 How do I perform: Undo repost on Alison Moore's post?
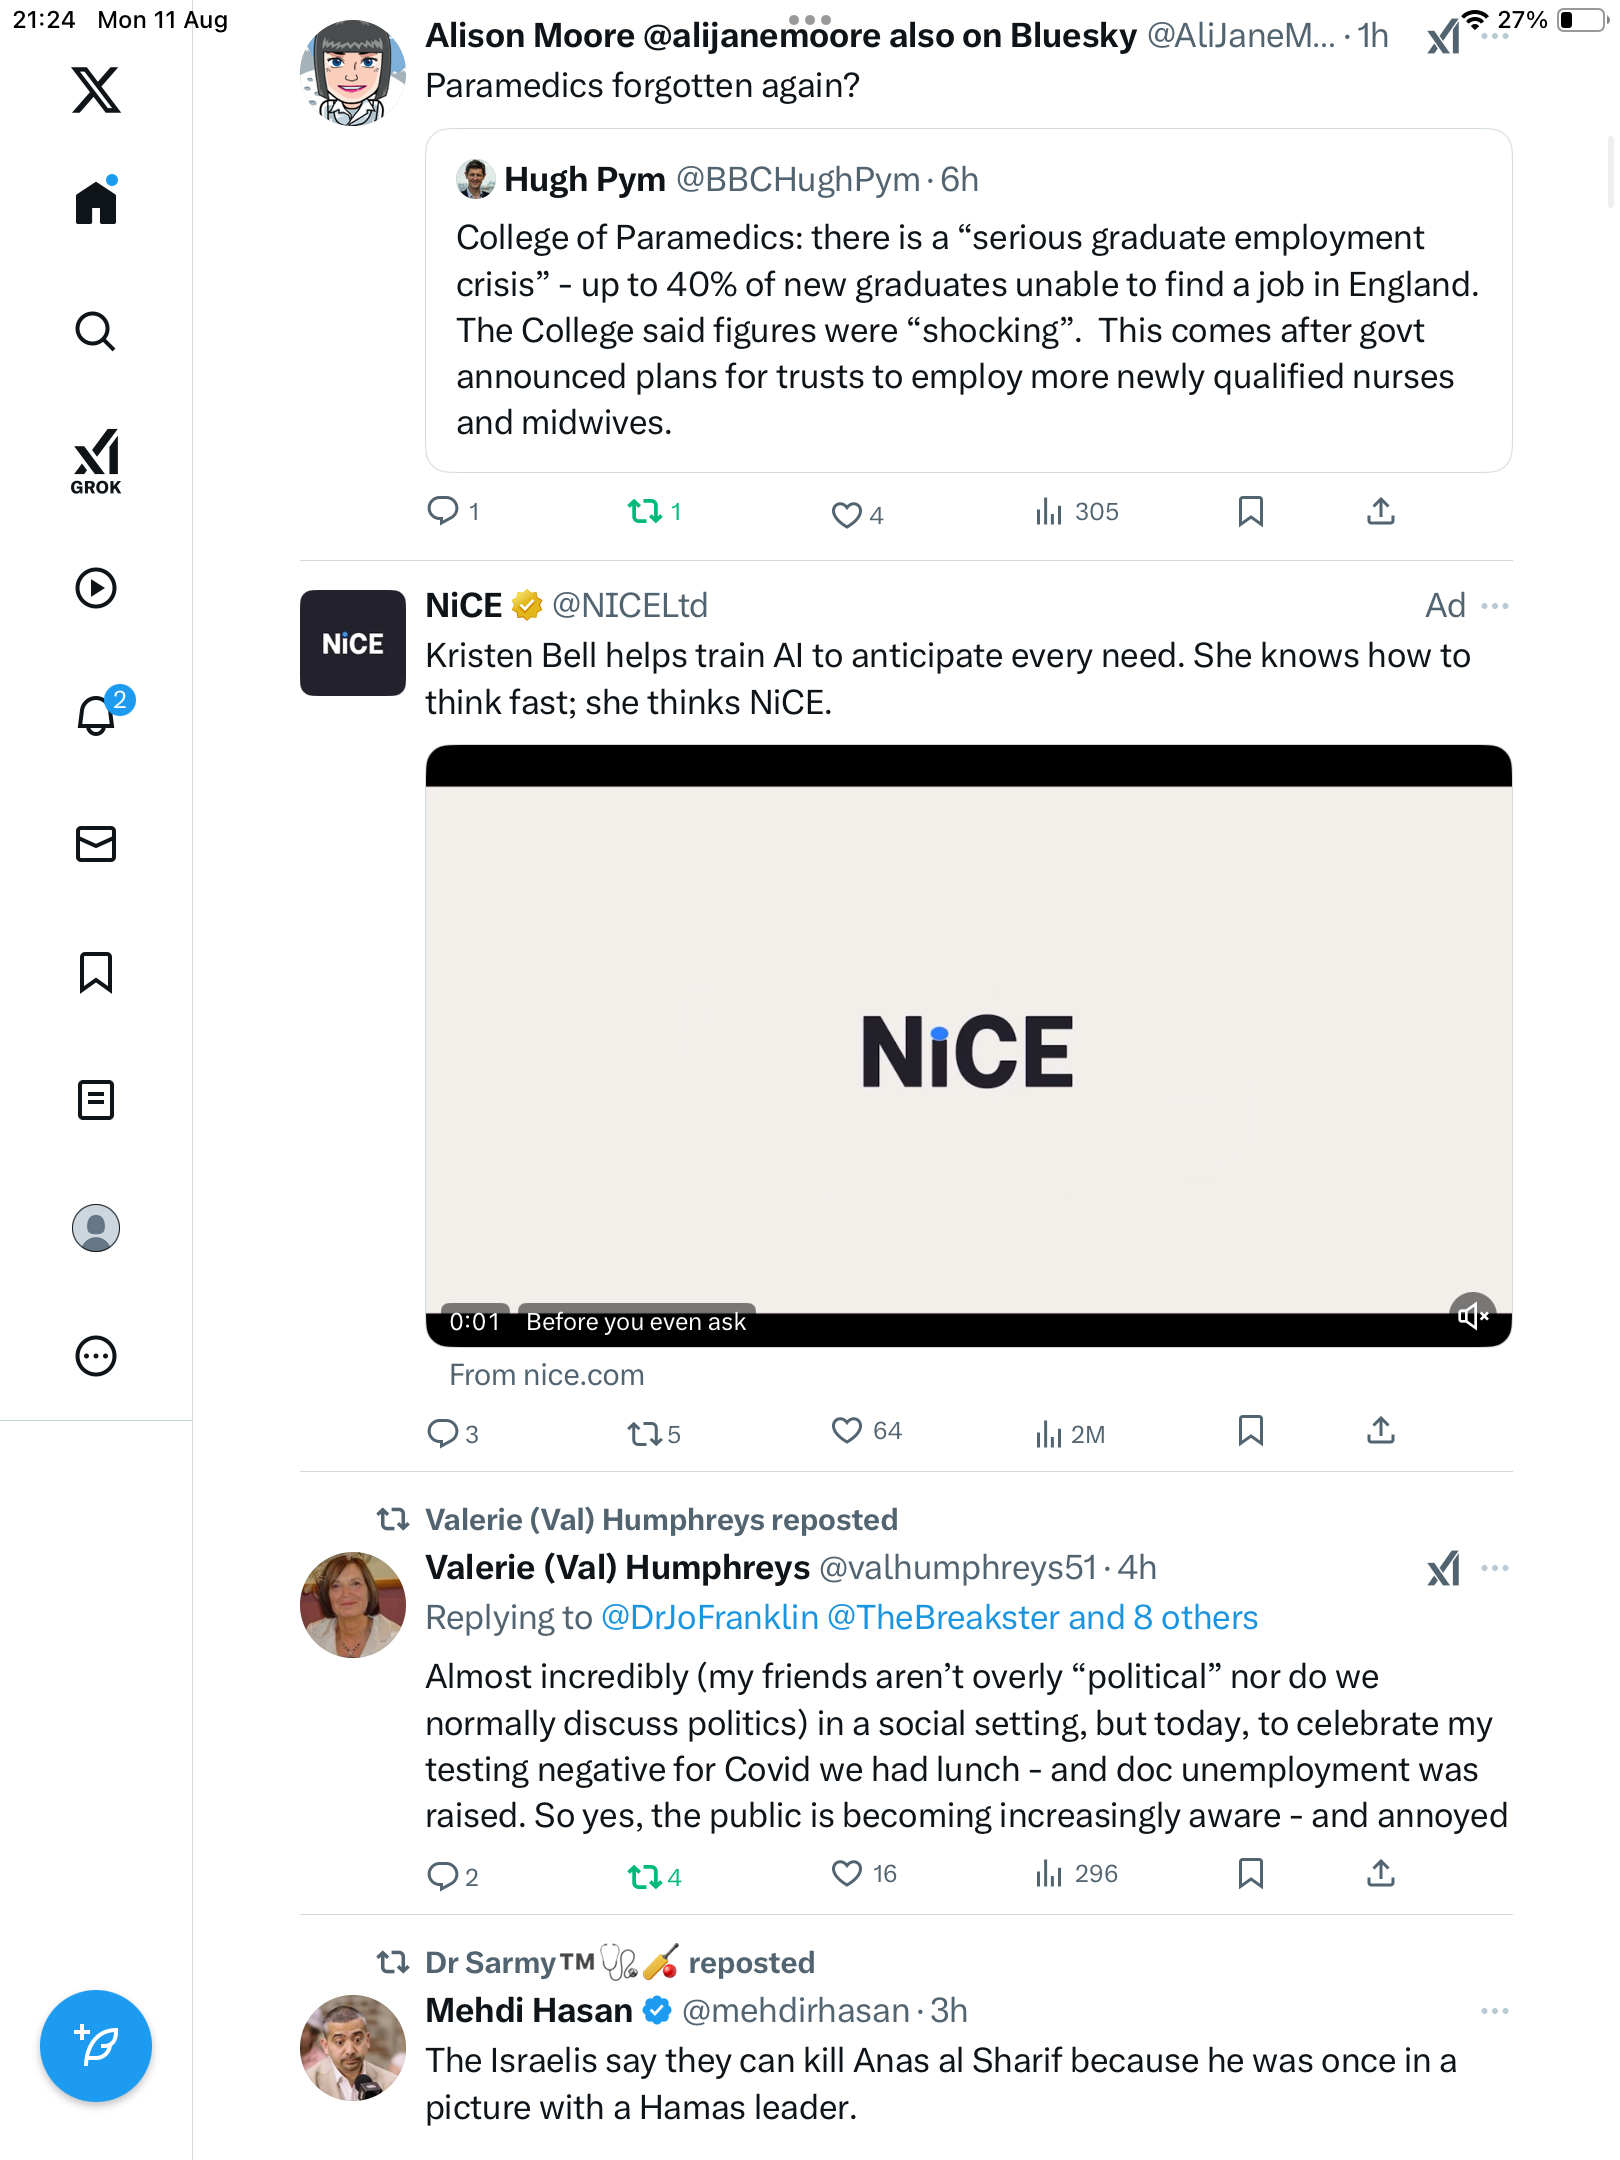pos(645,512)
